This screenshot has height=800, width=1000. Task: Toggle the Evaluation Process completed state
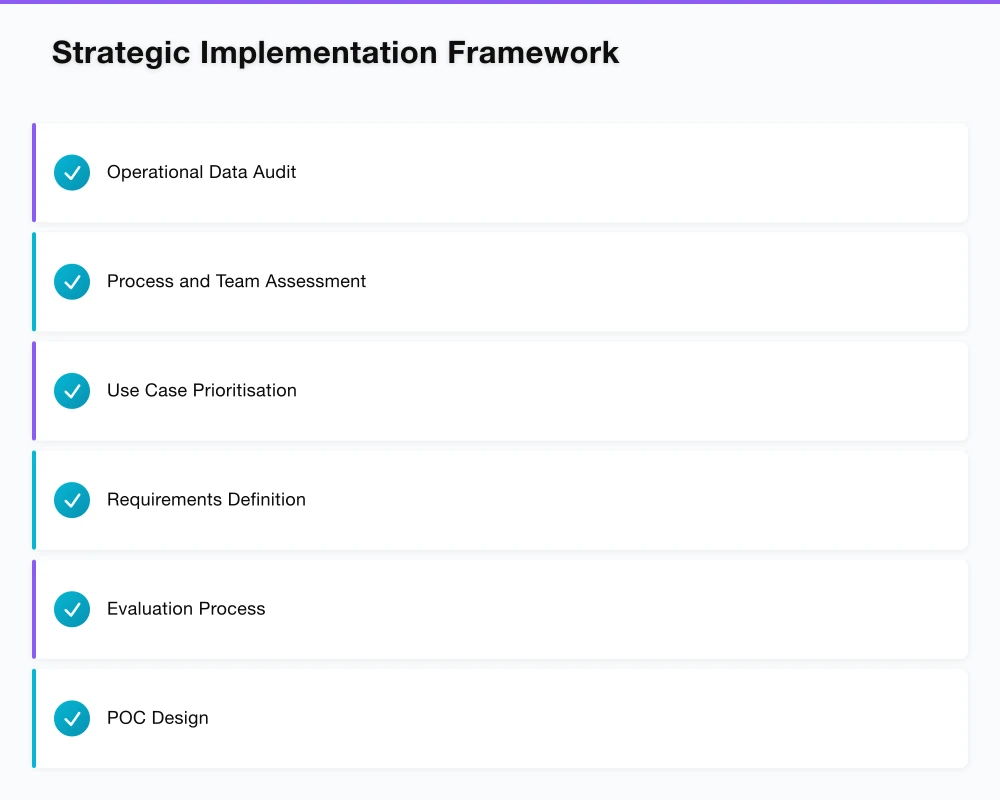click(x=71, y=608)
